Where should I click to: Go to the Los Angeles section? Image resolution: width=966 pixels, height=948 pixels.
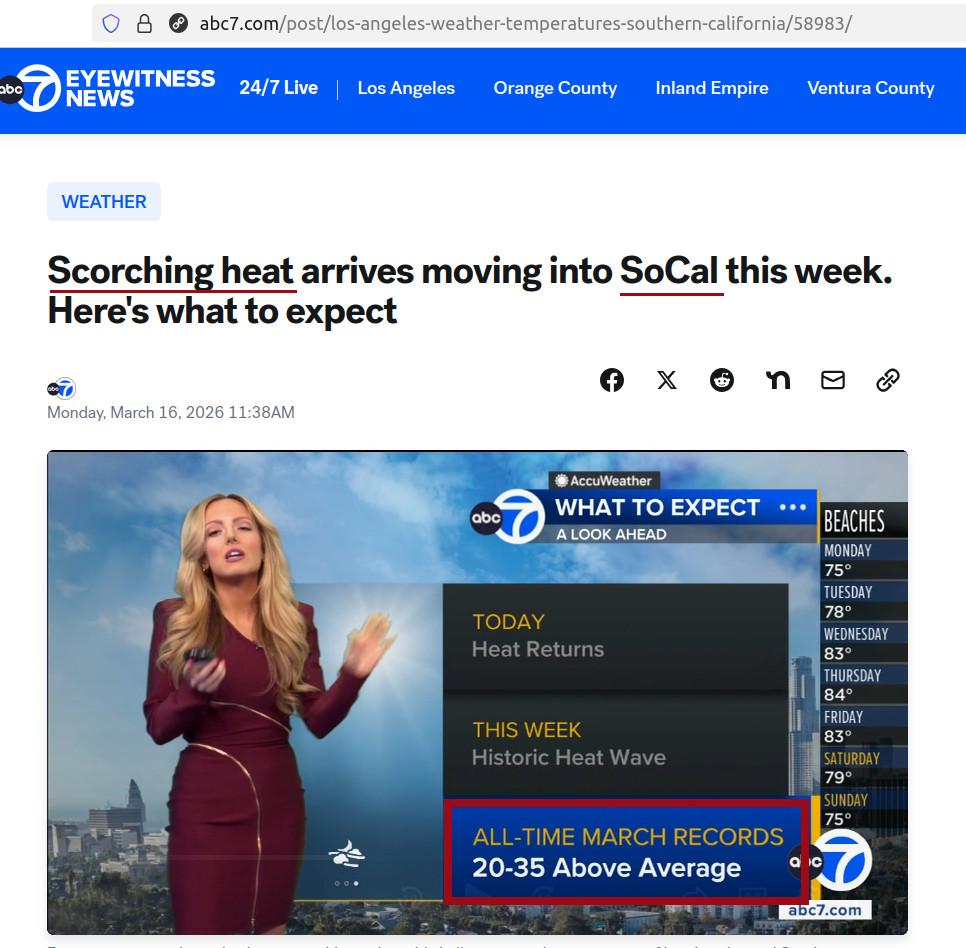coord(406,88)
